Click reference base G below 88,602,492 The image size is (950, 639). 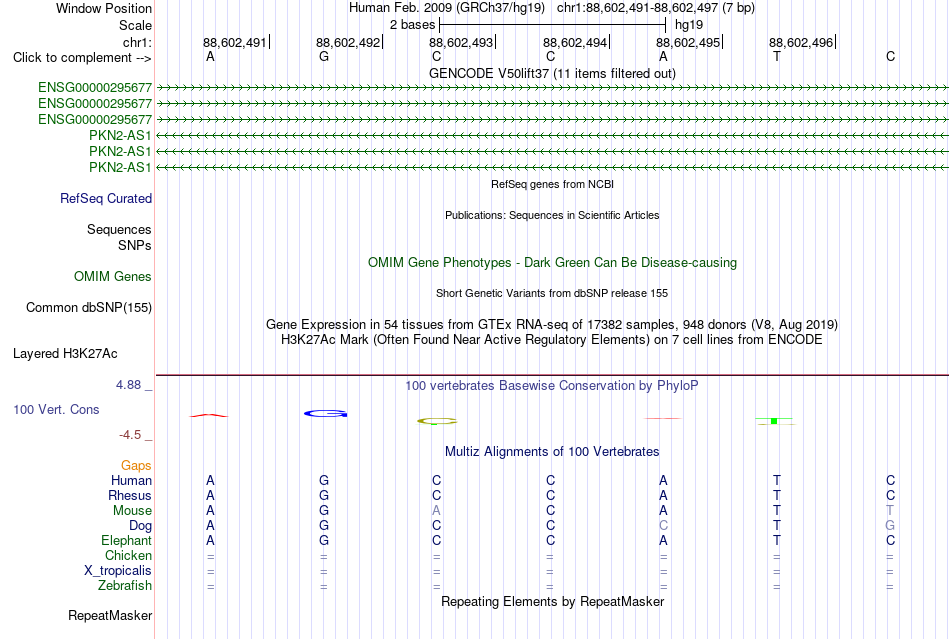tap(324, 56)
